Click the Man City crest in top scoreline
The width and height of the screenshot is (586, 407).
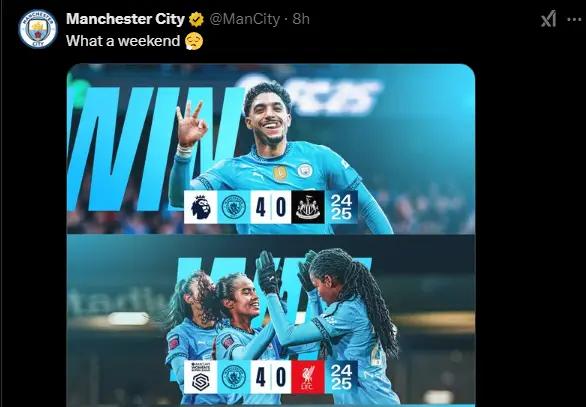pos(234,207)
